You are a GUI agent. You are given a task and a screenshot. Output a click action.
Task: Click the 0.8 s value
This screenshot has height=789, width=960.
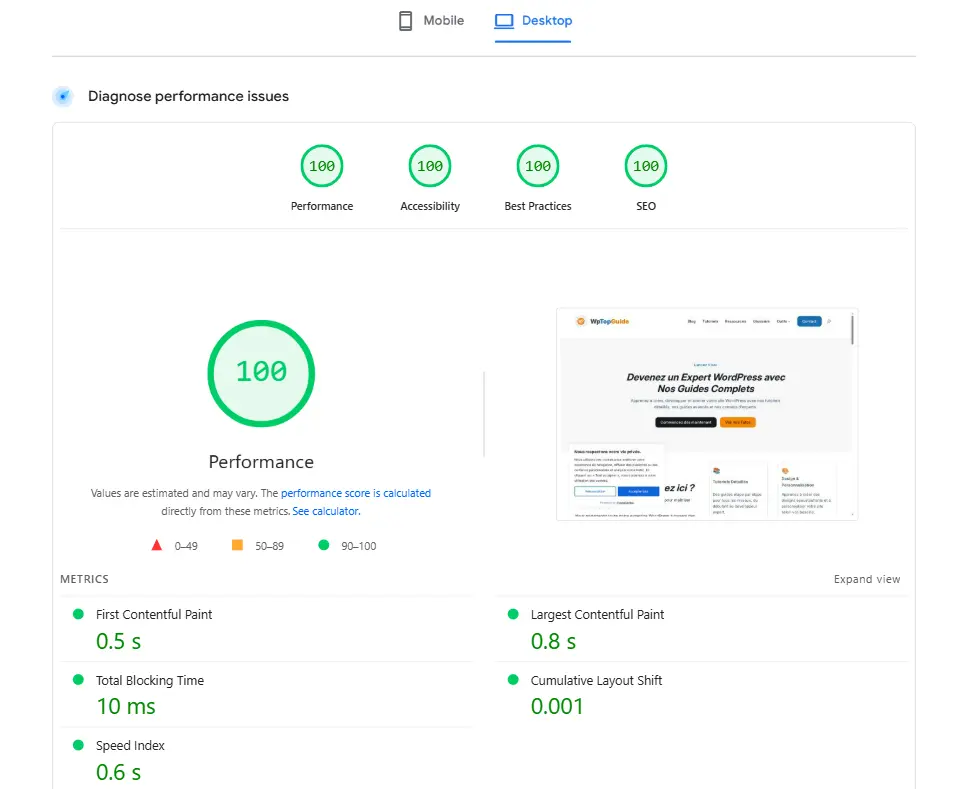[553, 641]
